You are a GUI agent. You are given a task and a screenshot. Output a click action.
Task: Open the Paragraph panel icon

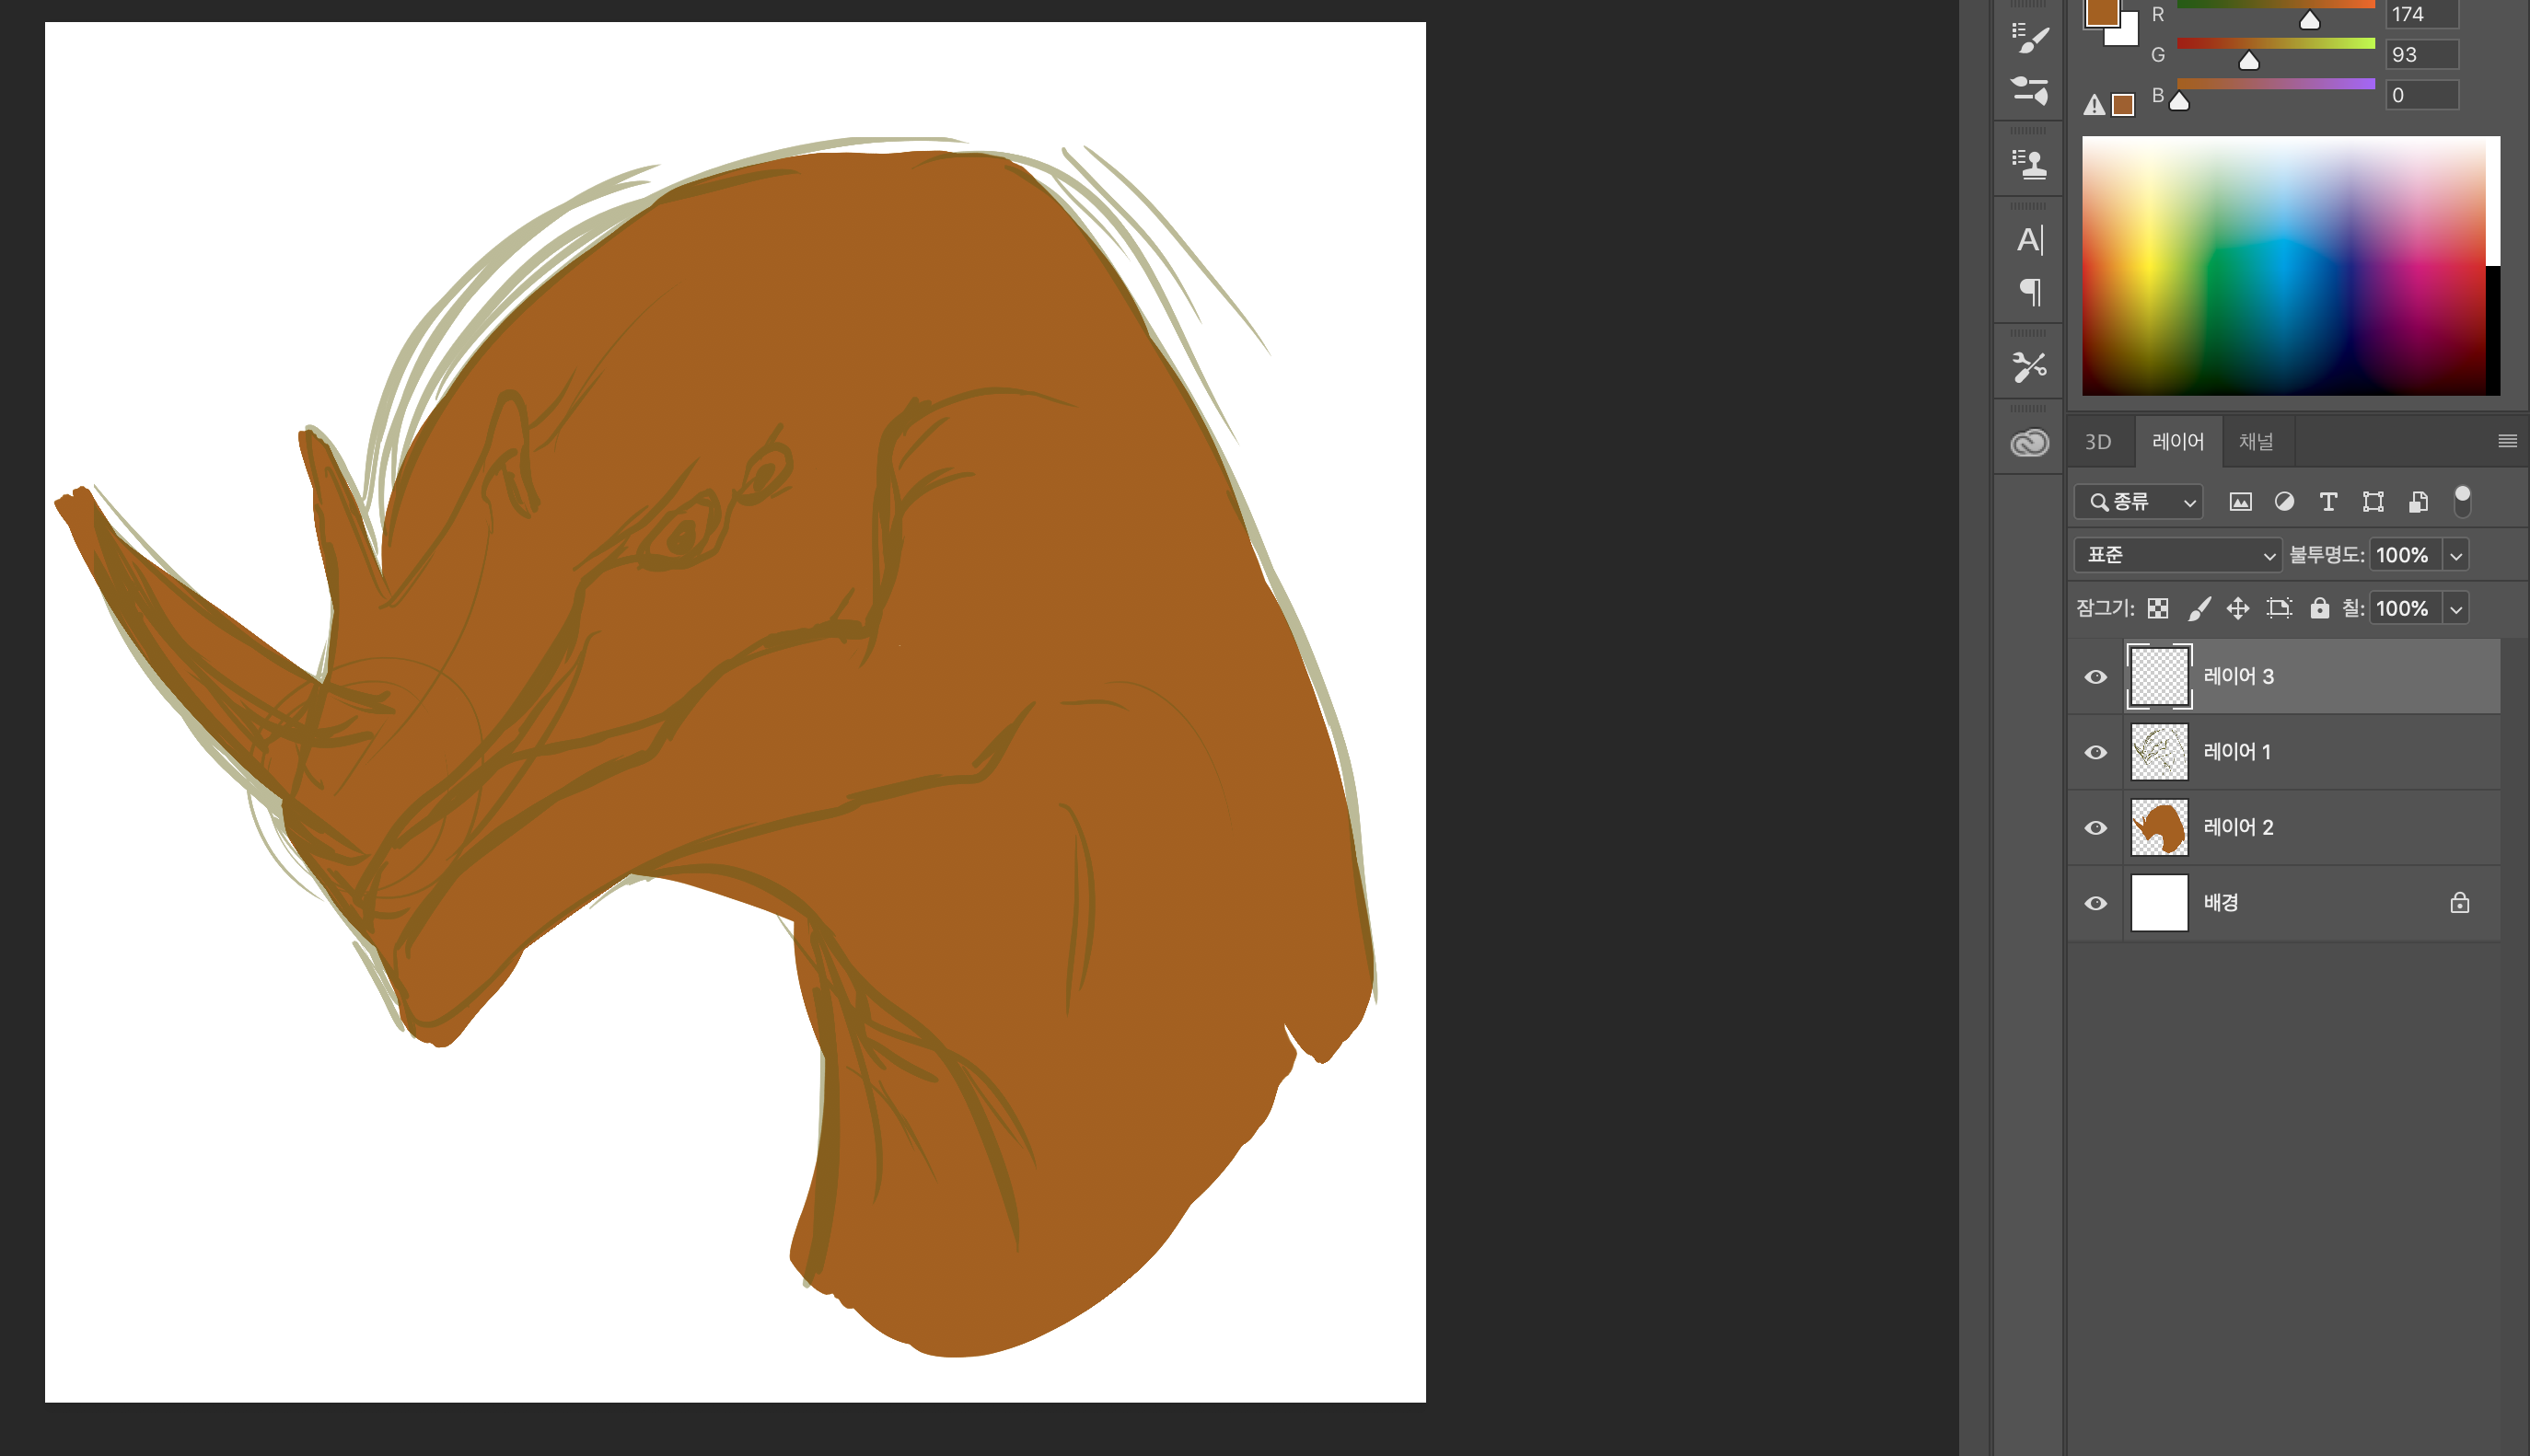tap(2029, 292)
